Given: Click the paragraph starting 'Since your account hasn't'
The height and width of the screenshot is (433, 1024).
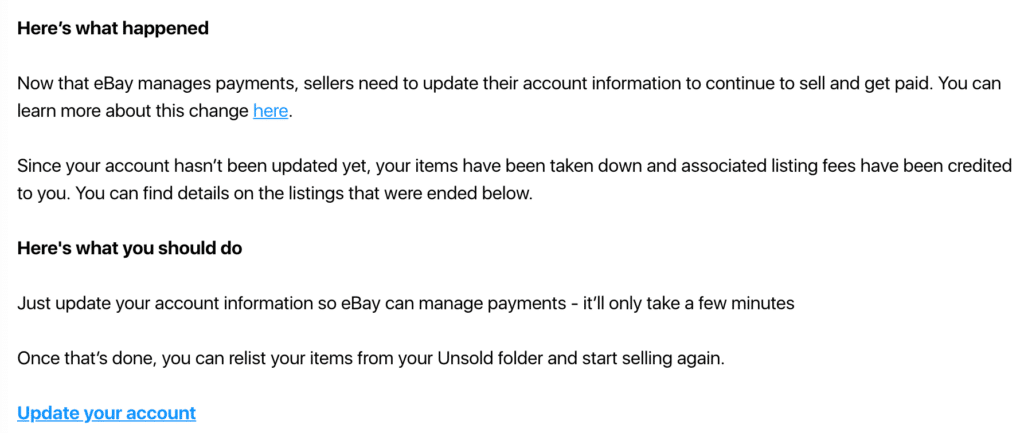Looking at the screenshot, I should [514, 180].
